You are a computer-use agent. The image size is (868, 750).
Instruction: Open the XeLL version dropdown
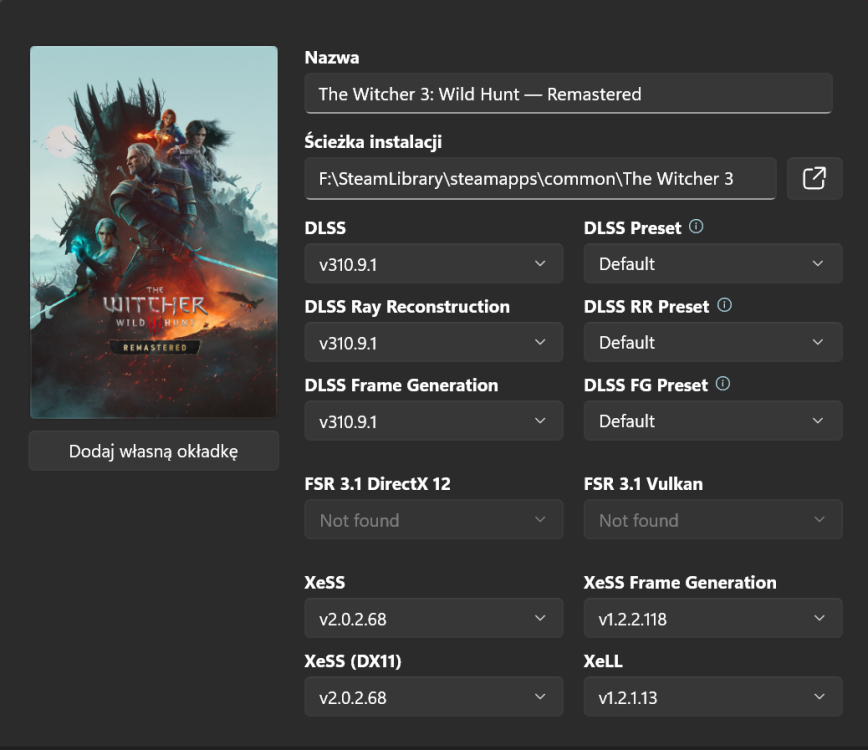(x=713, y=697)
